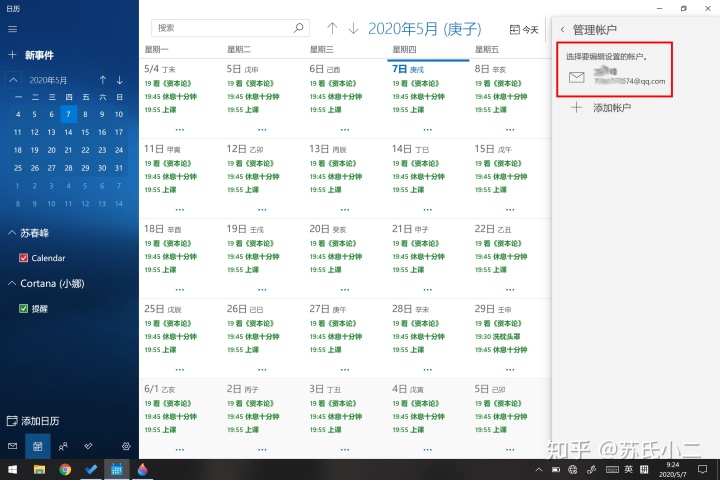Open Microsoft To Do taskbar icon
This screenshot has height=480, width=720.
click(x=91, y=469)
